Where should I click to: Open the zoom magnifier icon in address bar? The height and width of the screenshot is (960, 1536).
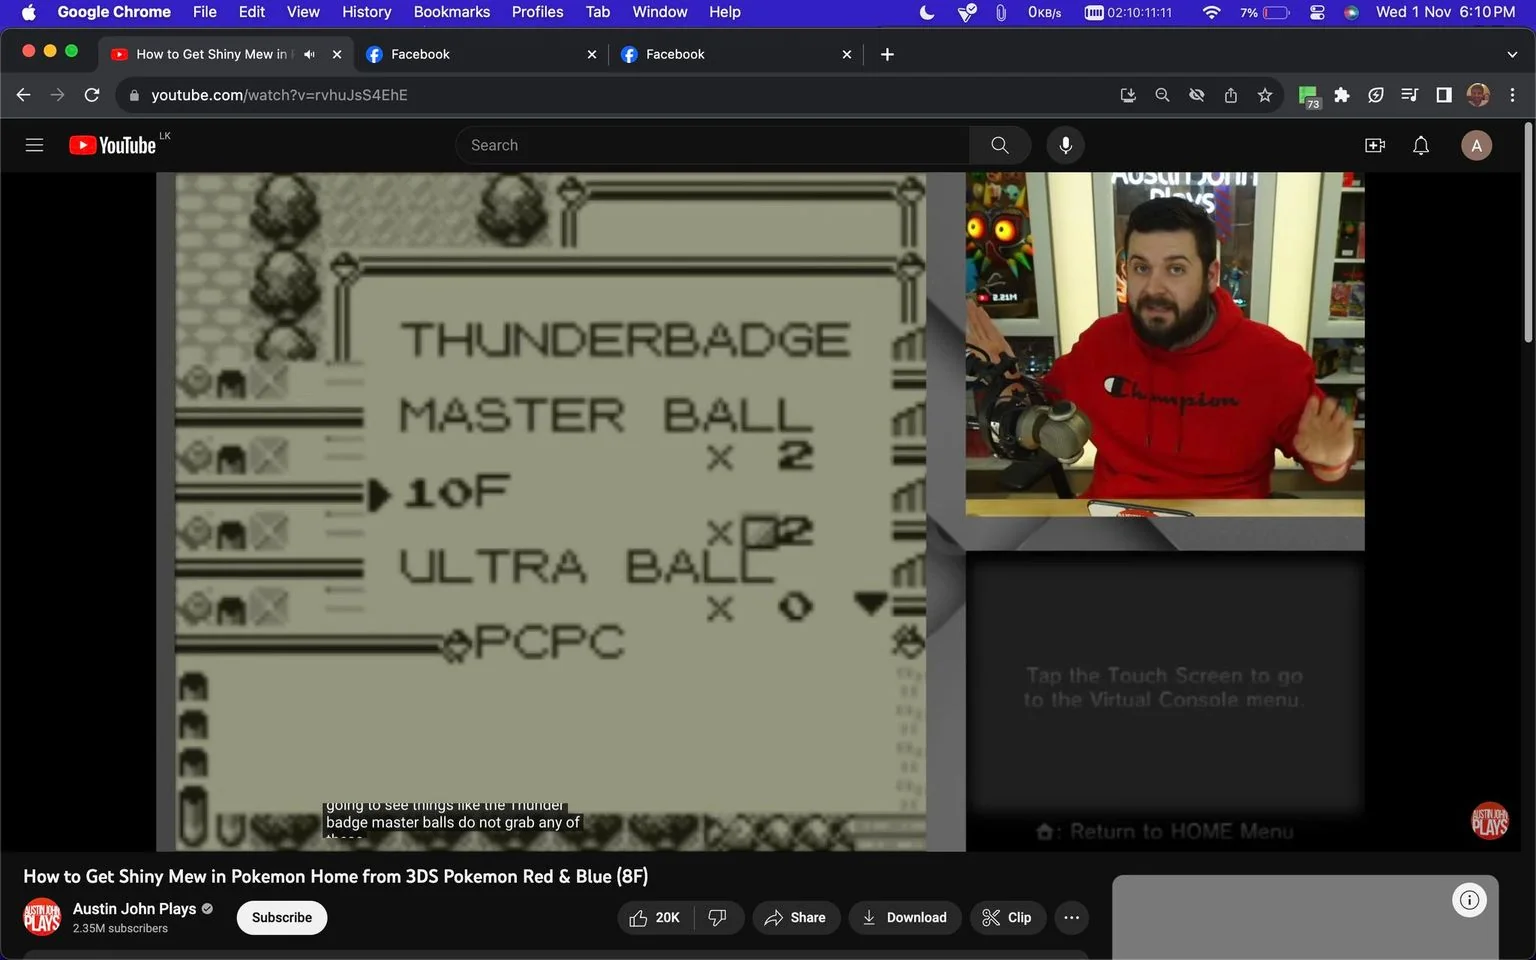tap(1162, 95)
